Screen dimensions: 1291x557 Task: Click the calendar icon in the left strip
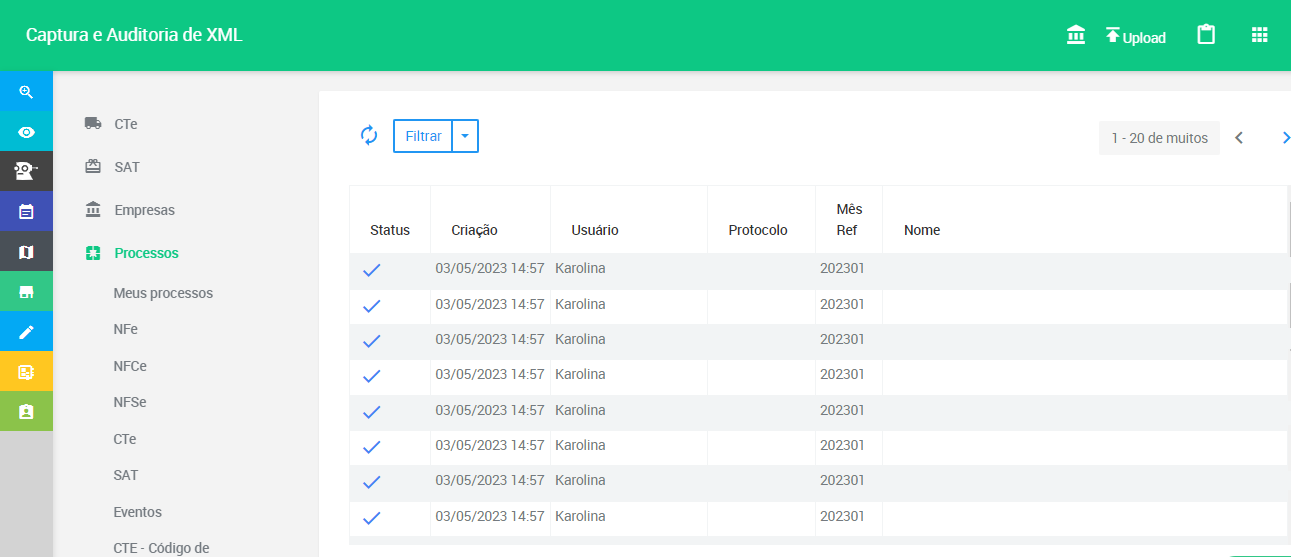coord(26,212)
